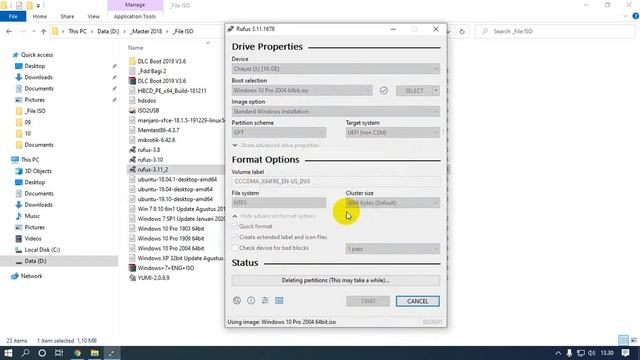Go up one folder level
Screen dimensions: 640x360
pos(43,31)
